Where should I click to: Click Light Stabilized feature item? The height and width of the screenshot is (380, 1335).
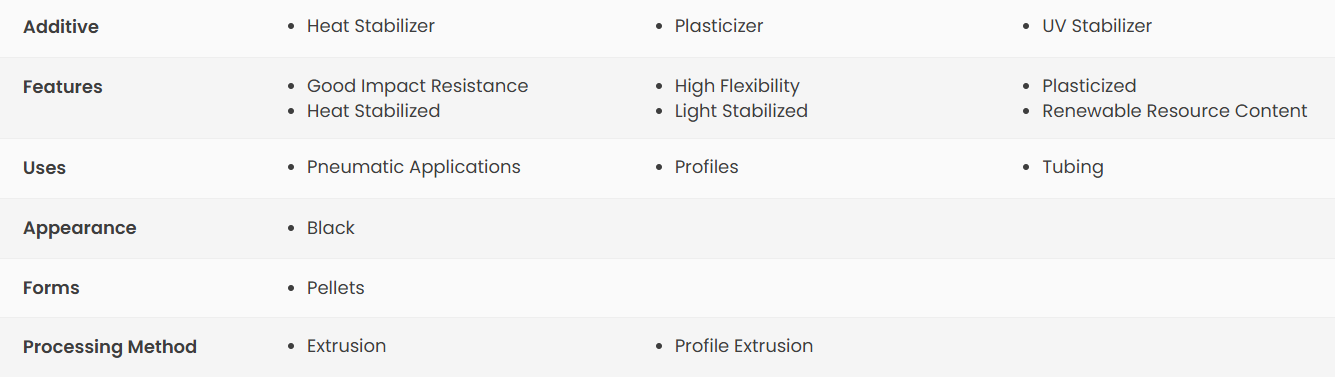point(741,111)
